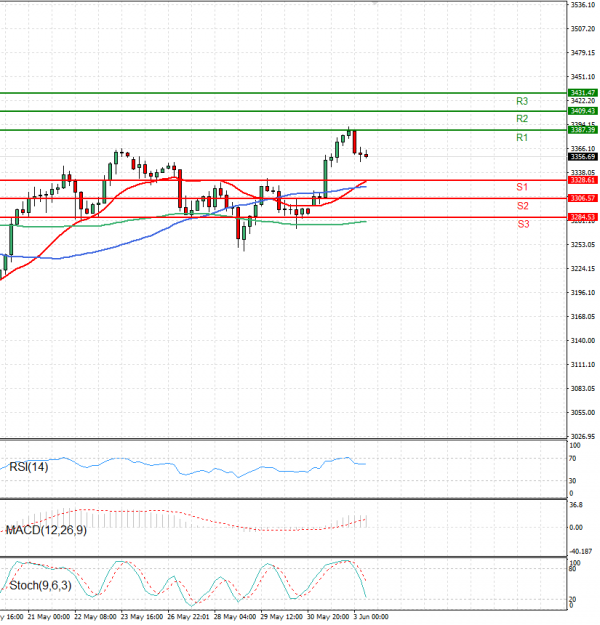Click the 3083.05 price axis value
Viewport: 600px width, 625px height.
tap(583, 388)
